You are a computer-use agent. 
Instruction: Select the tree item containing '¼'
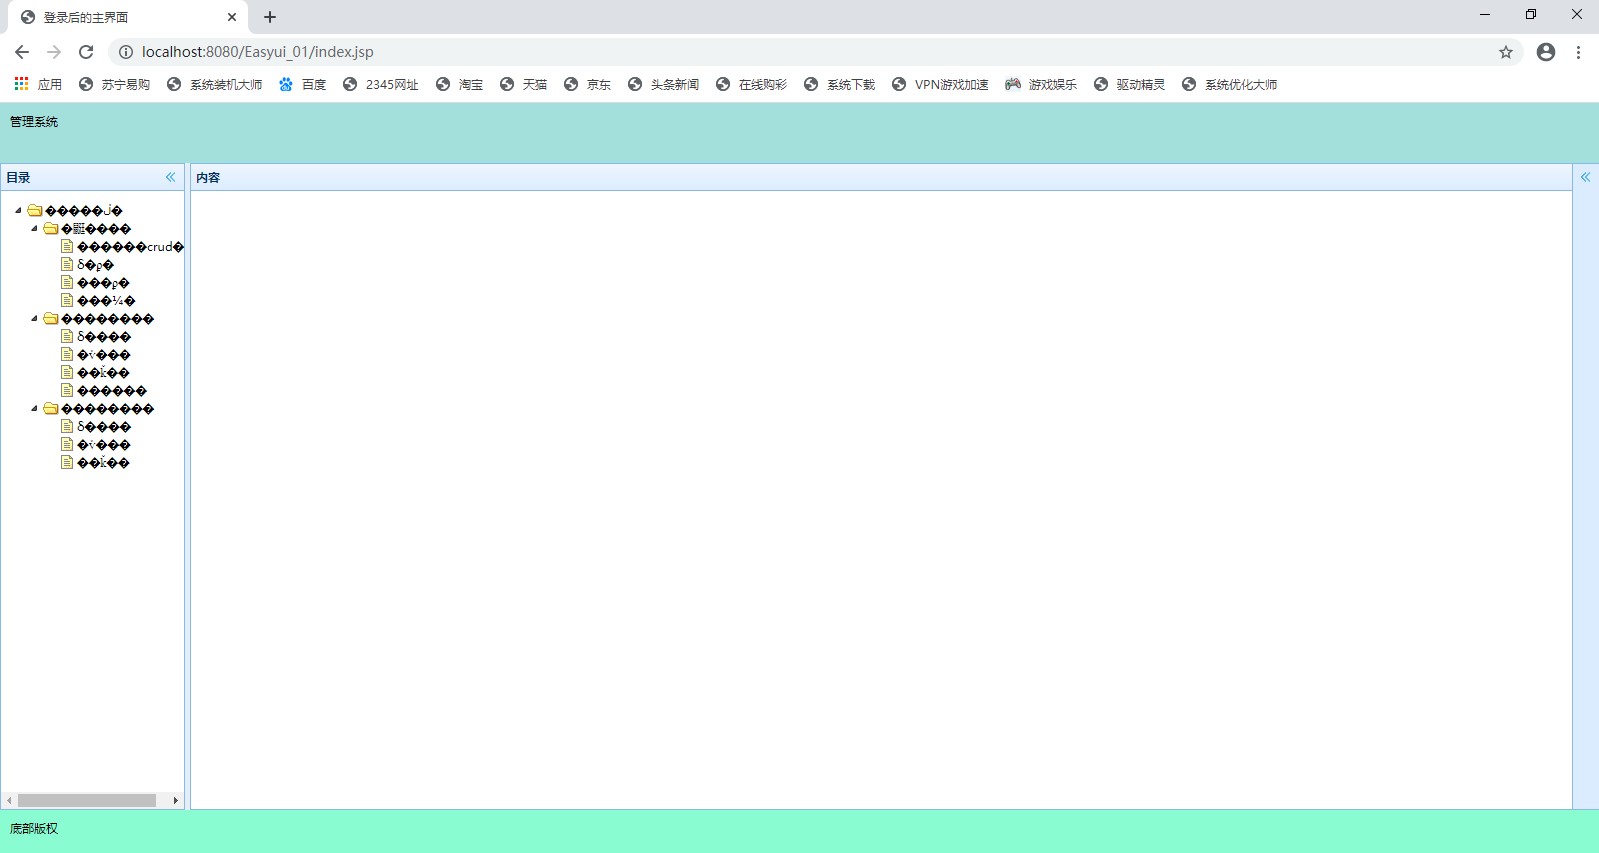click(x=106, y=301)
